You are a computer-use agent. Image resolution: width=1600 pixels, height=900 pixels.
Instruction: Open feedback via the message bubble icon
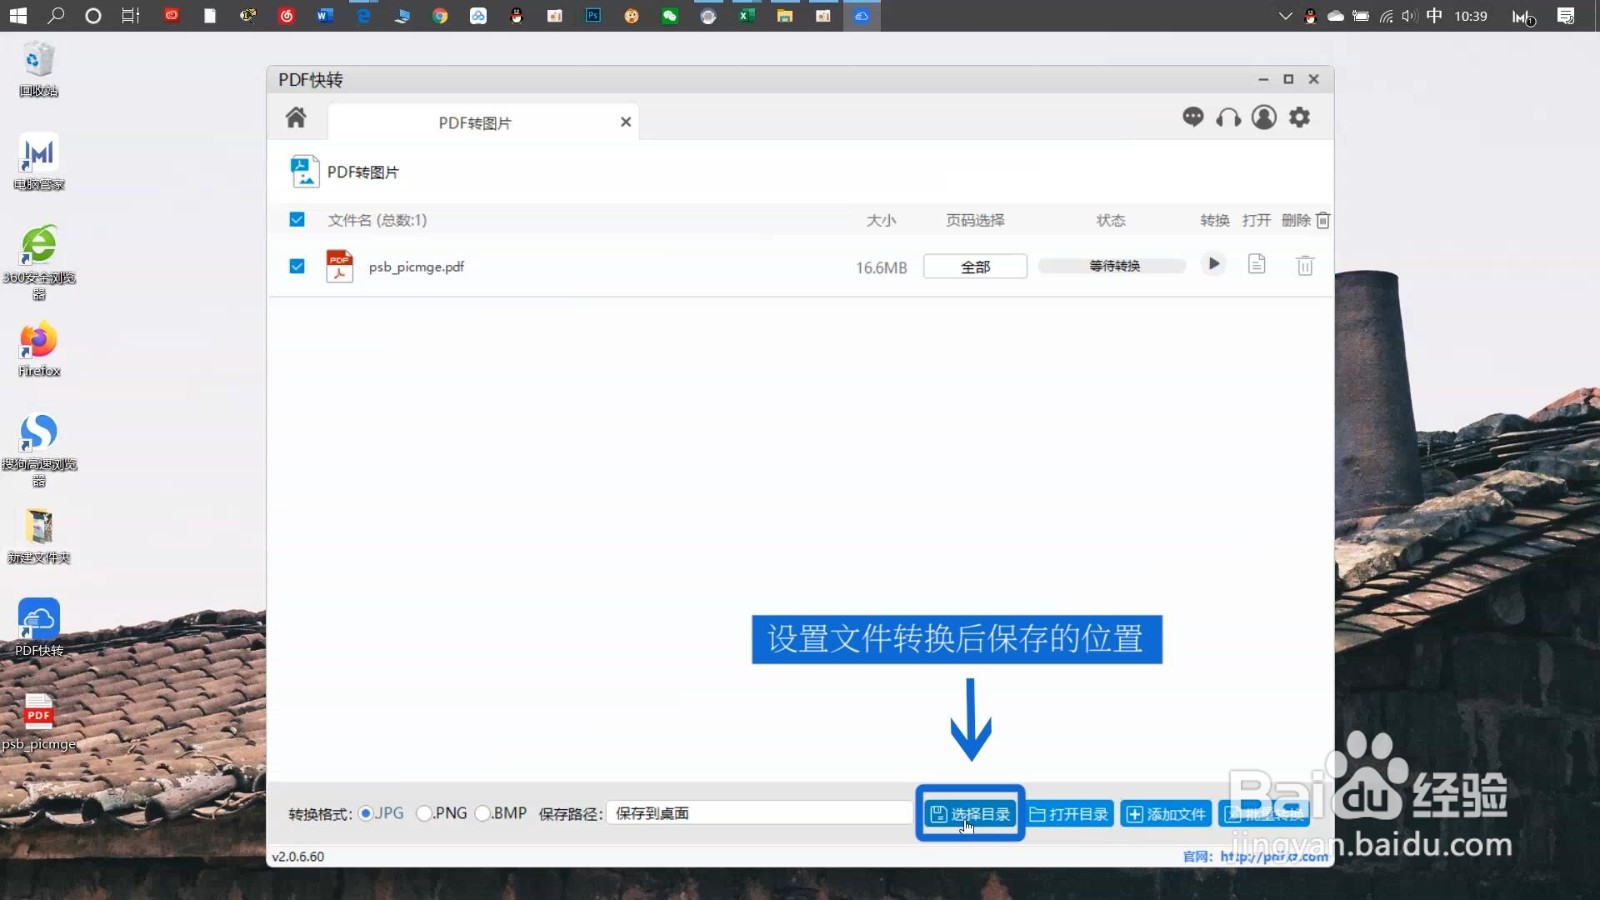(x=1192, y=117)
